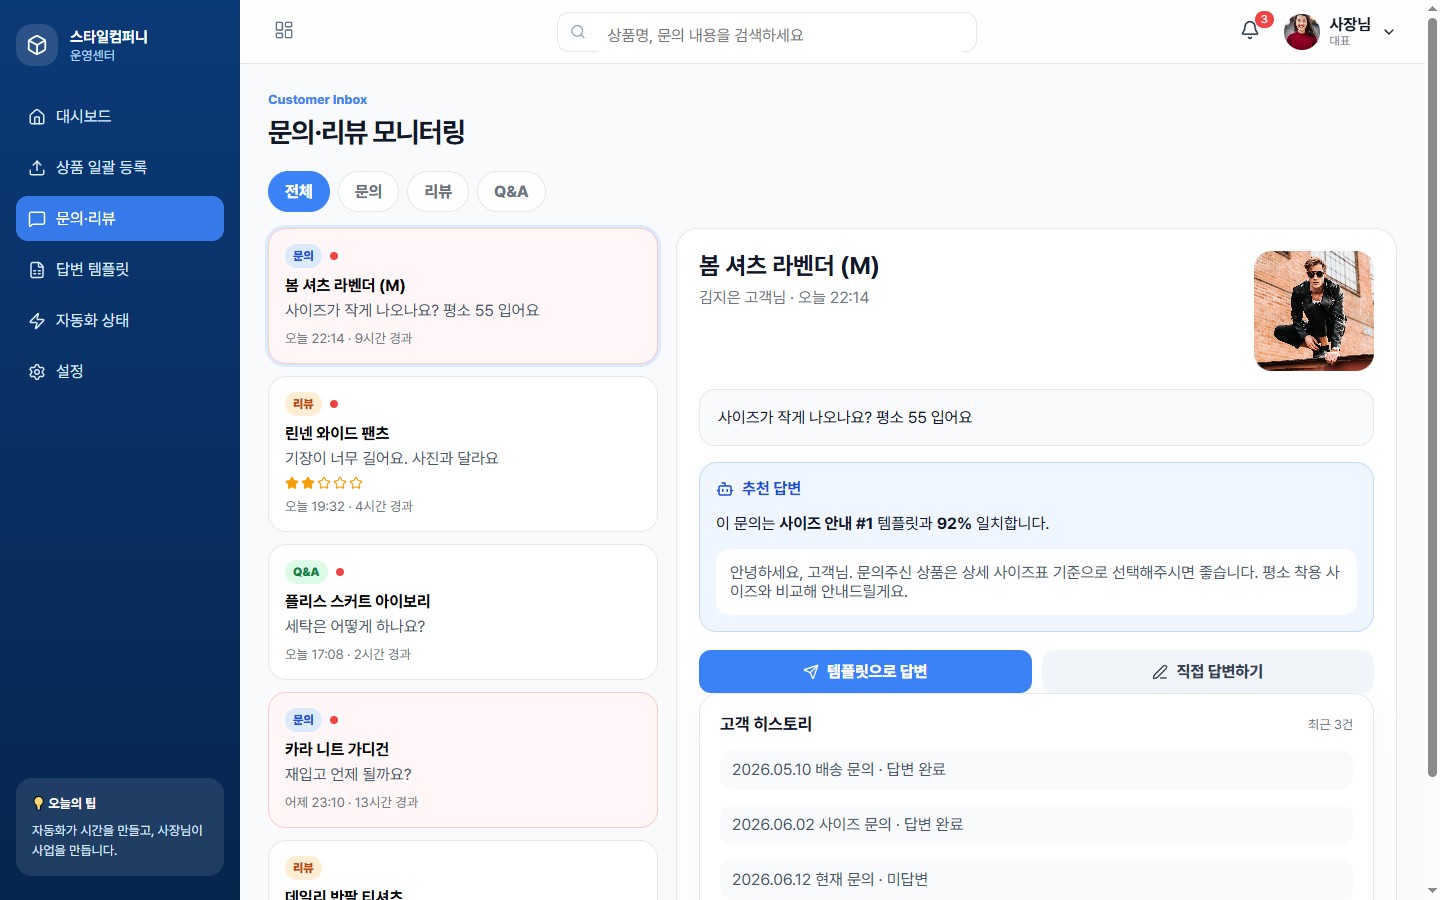Click the Q&A badge on 플리스 스커트 card
The width and height of the screenshot is (1440, 900).
tap(306, 572)
